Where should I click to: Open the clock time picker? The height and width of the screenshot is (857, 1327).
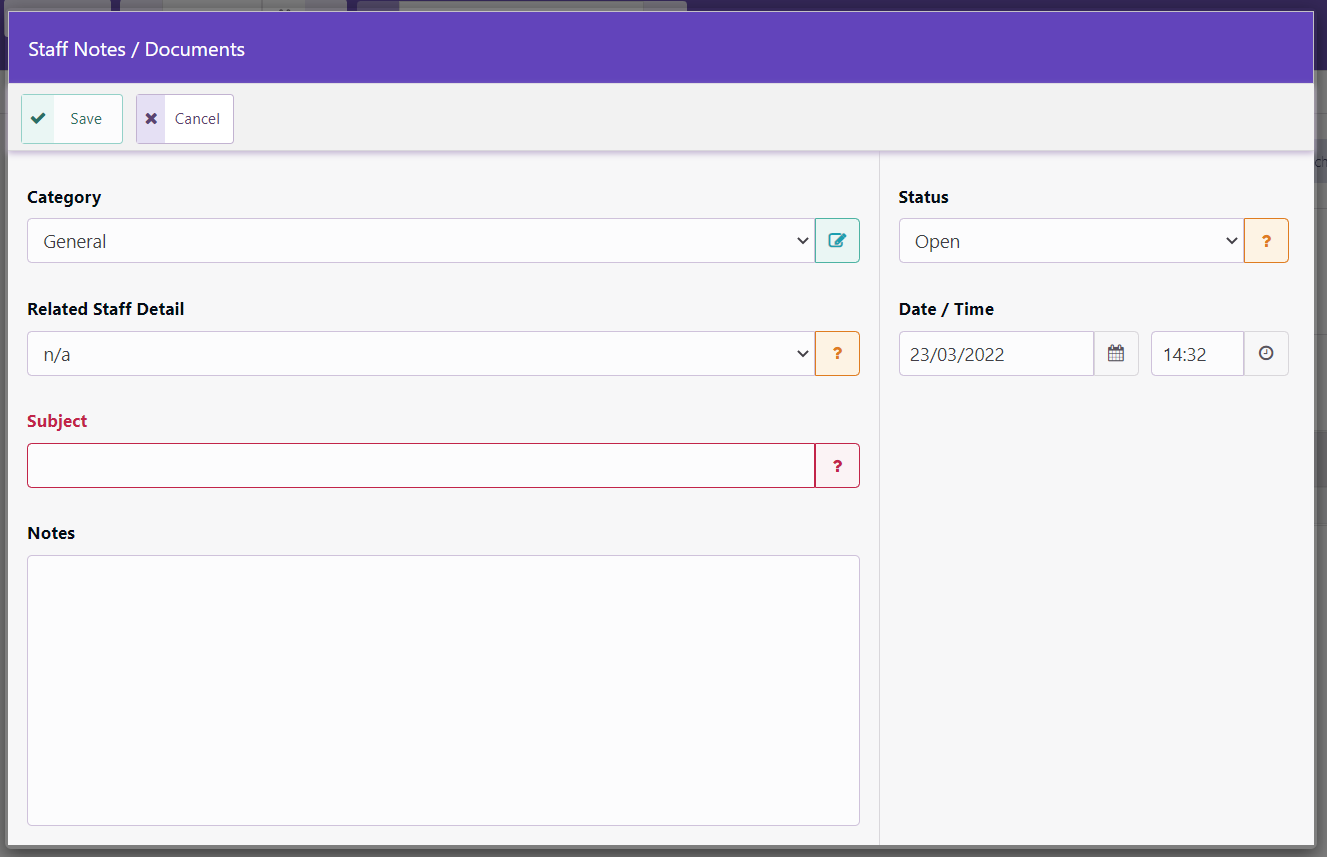[1266, 353]
